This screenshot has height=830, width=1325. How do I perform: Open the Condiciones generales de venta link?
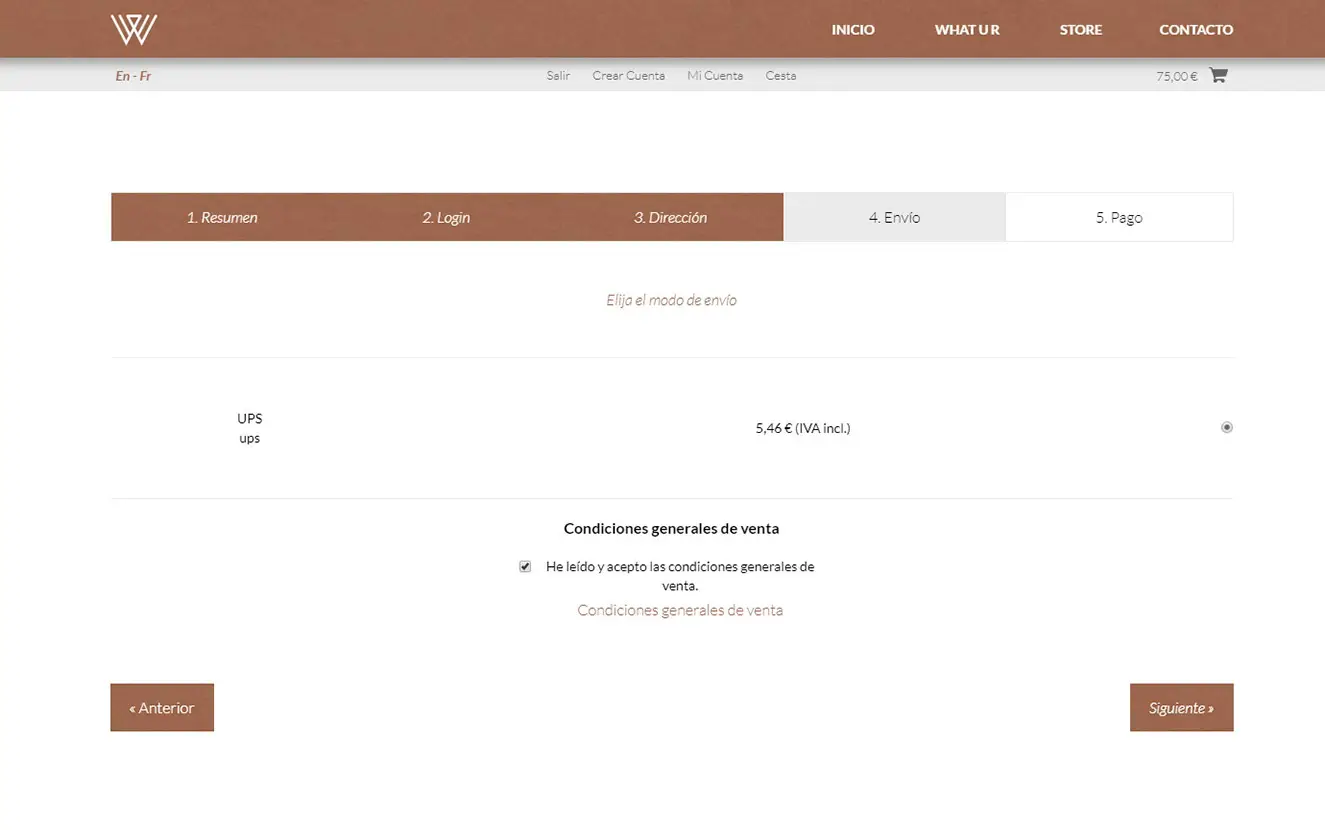(x=679, y=610)
